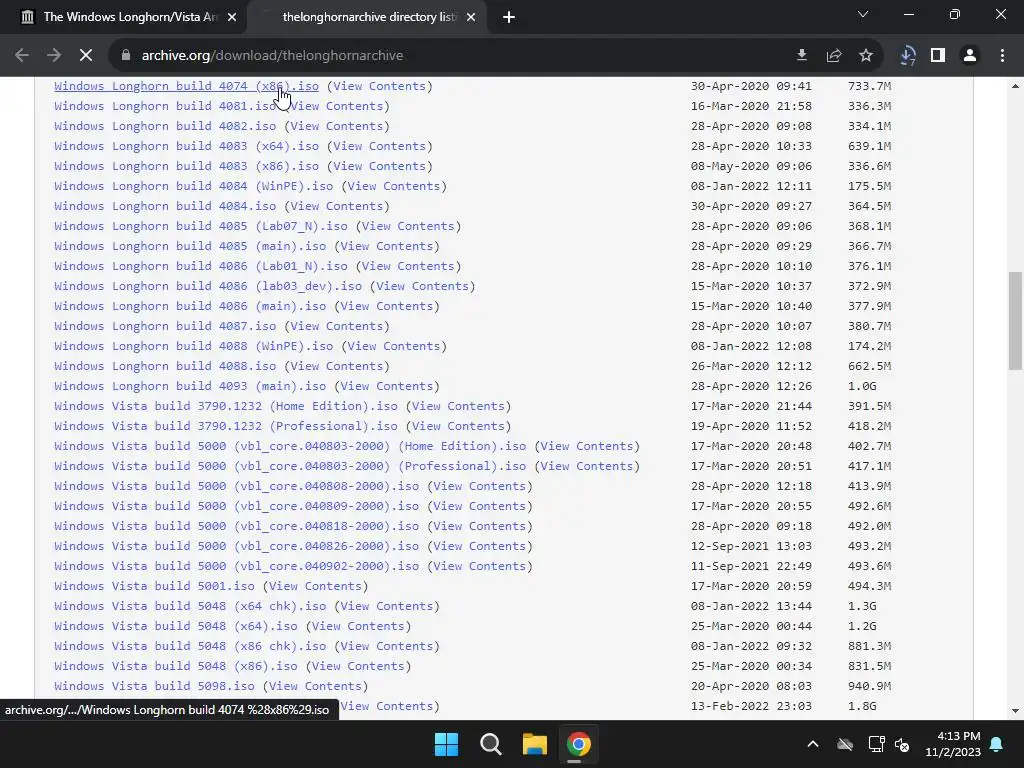Click the browser back arrow
The image size is (1024, 768).
coord(22,56)
